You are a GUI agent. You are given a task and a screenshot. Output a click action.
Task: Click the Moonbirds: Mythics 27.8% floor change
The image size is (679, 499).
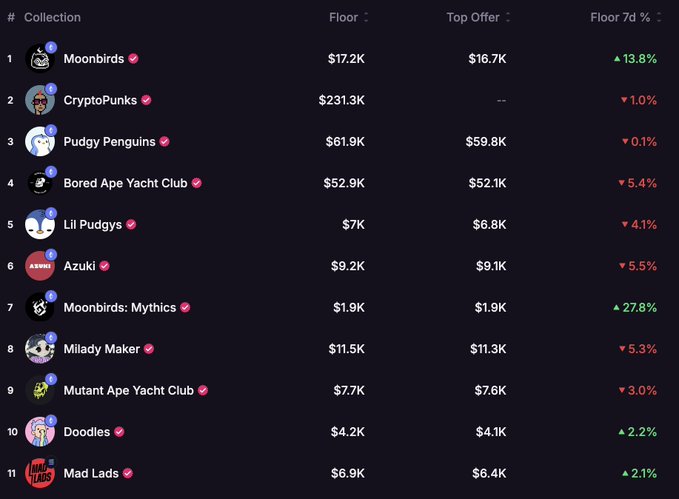(x=635, y=308)
